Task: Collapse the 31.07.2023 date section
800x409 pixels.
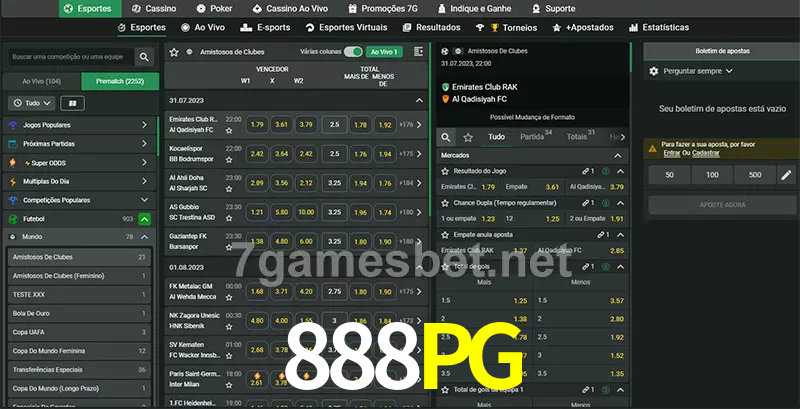Action: [x=419, y=101]
